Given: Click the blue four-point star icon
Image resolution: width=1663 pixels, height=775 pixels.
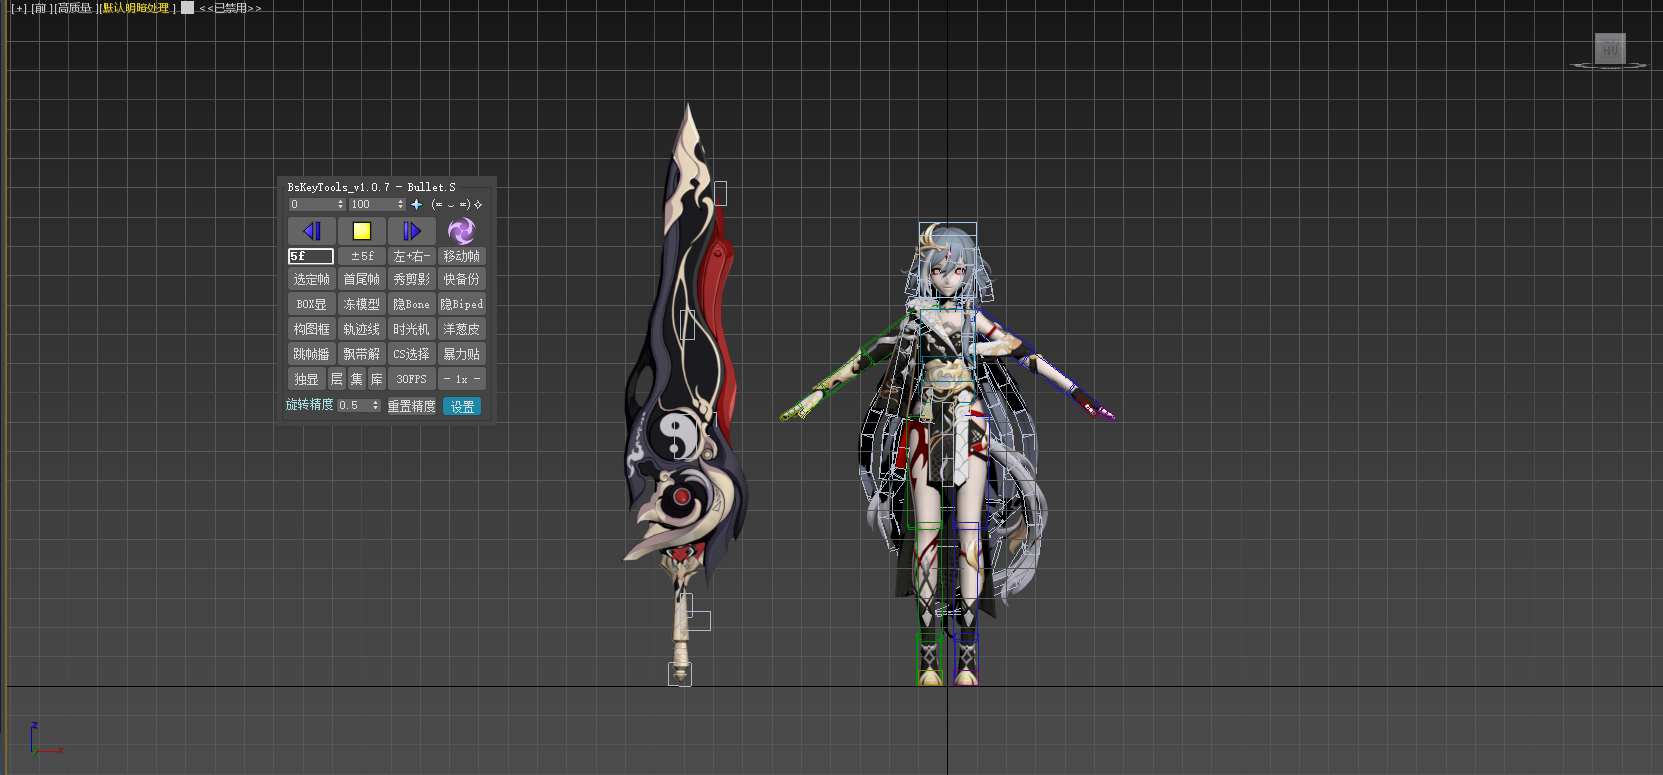Looking at the screenshot, I should tap(417, 204).
